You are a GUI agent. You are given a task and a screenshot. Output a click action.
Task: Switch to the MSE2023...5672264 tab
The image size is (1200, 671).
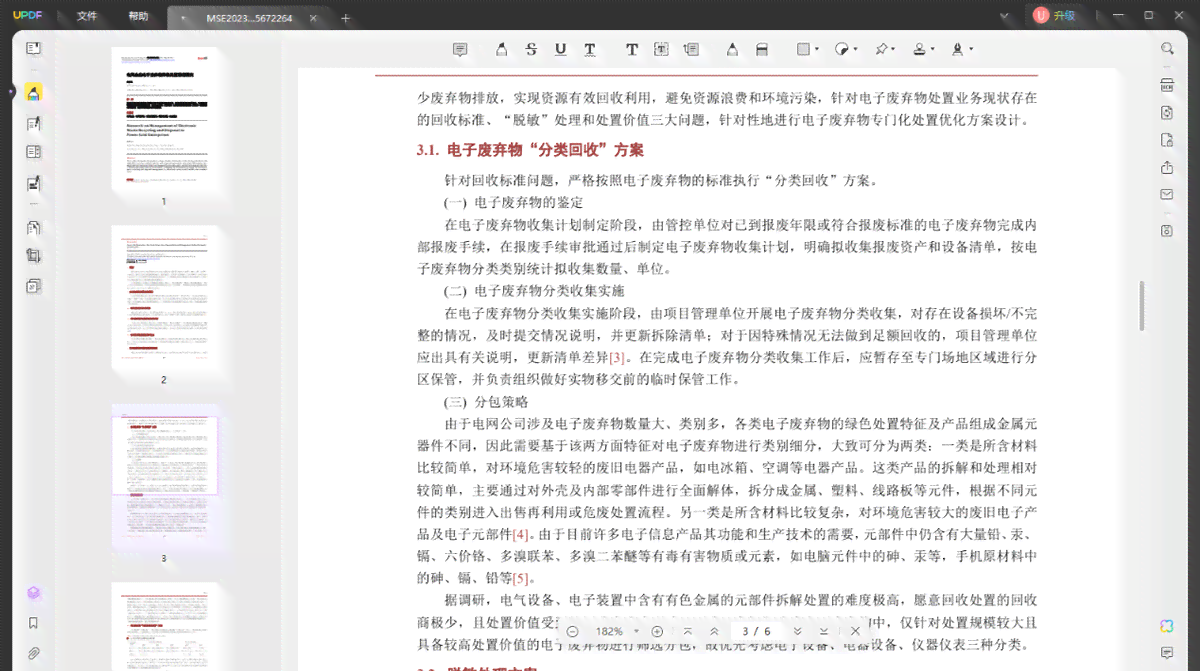click(x=249, y=18)
